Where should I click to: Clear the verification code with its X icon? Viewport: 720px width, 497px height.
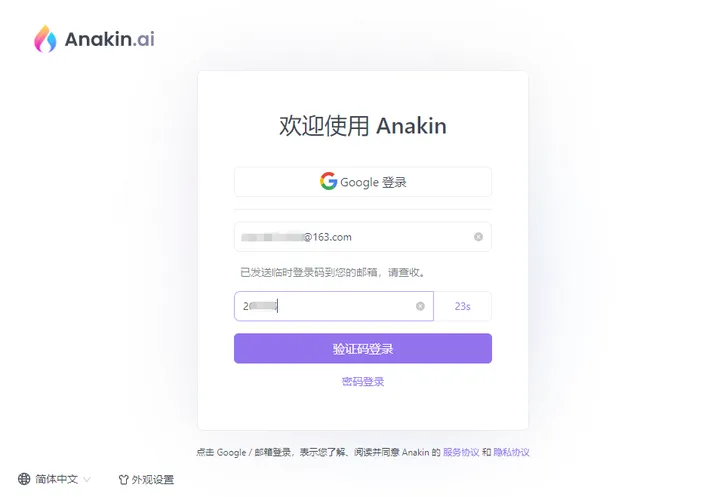420,306
